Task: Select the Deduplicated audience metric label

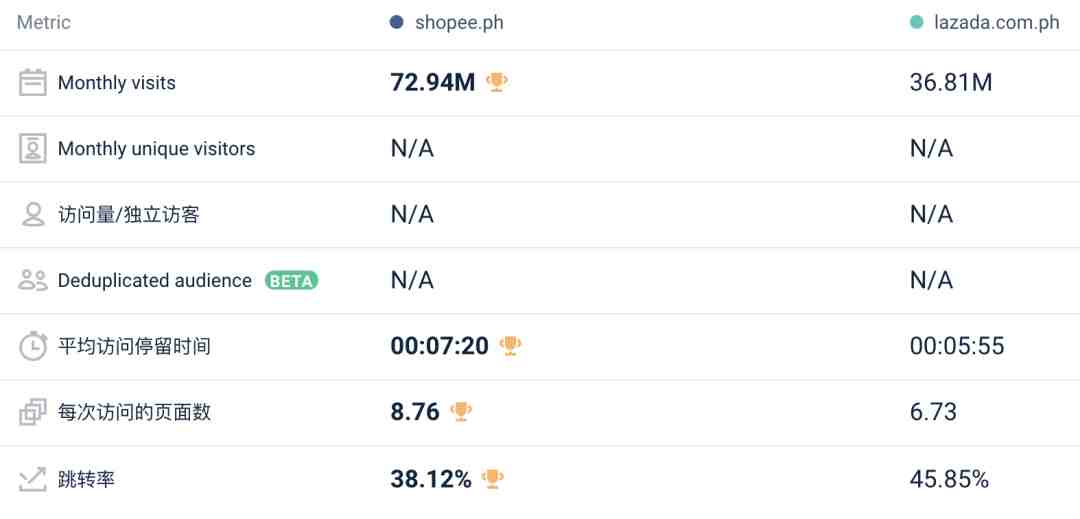Action: pyautogui.click(x=154, y=281)
